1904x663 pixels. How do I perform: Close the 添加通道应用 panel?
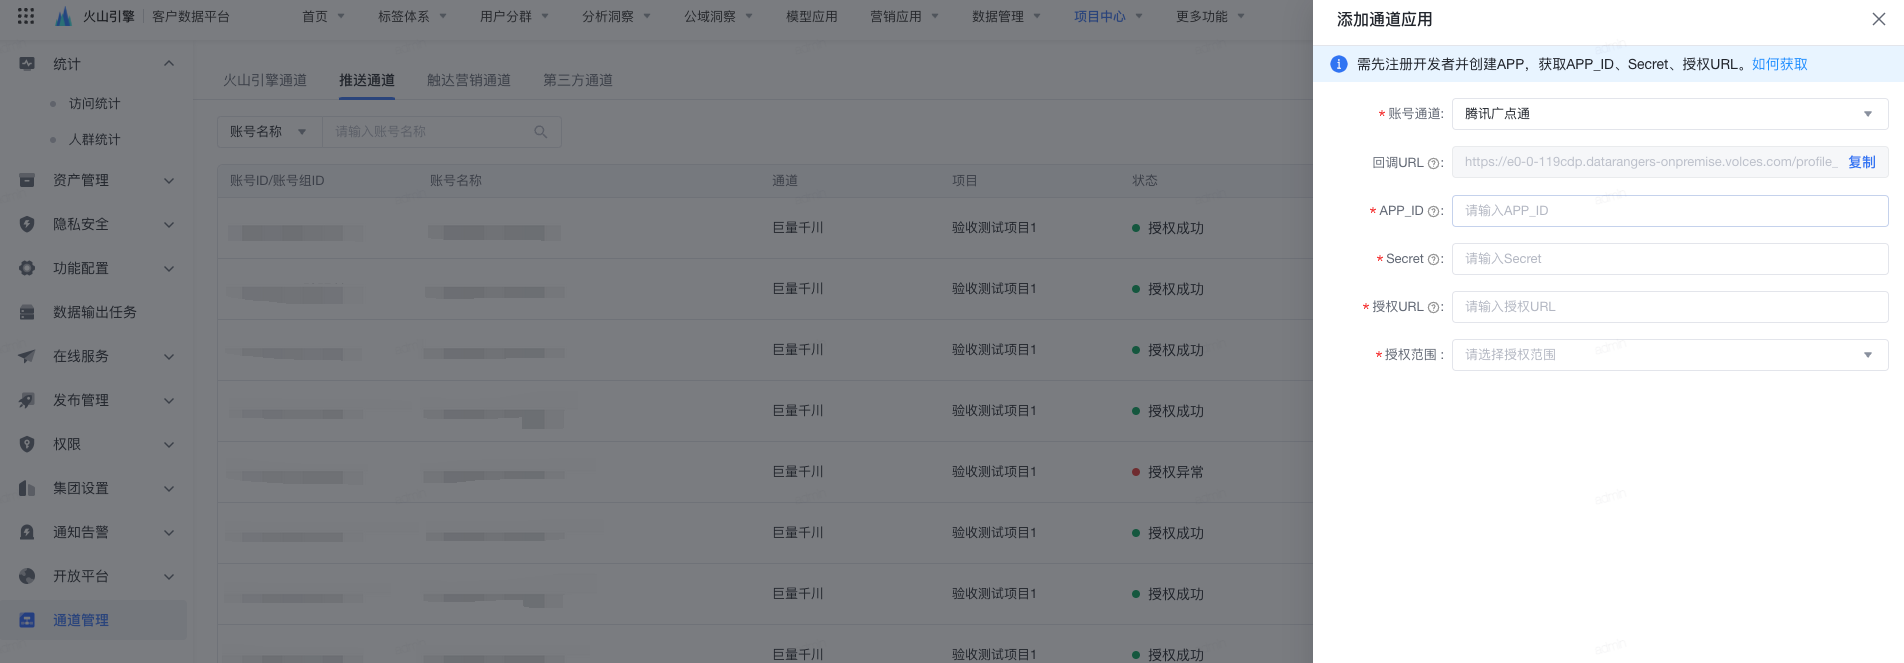(1878, 19)
